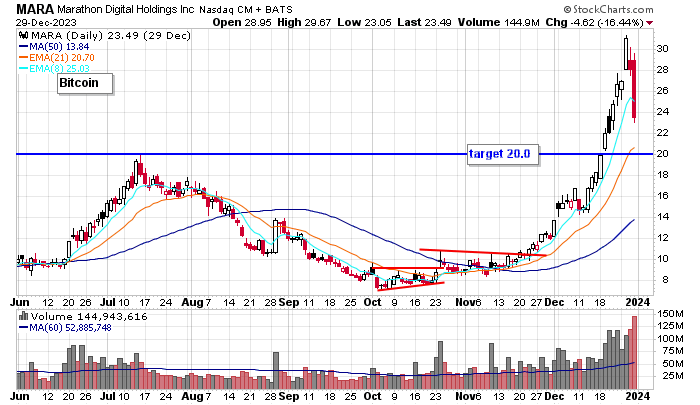Click the MARA (Daily) 23.49 legend entry
700x405 pixels.
pos(110,35)
